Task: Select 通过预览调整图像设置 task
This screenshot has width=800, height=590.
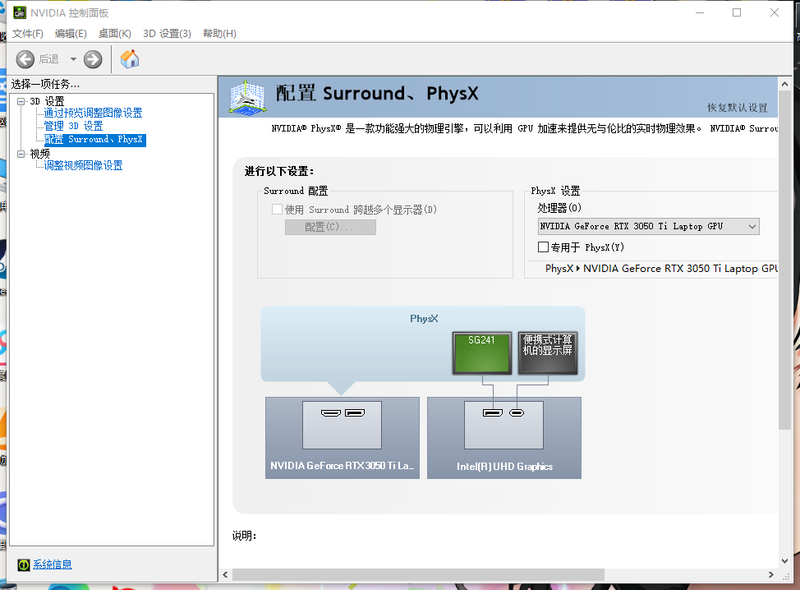Action: (x=93, y=113)
